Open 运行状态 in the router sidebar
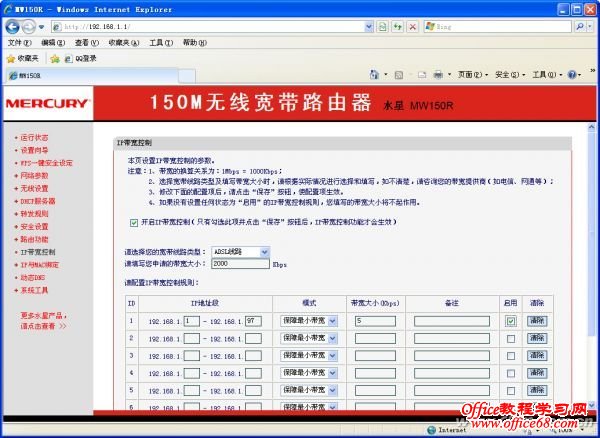Screen dimensions: 600x438 34,138
